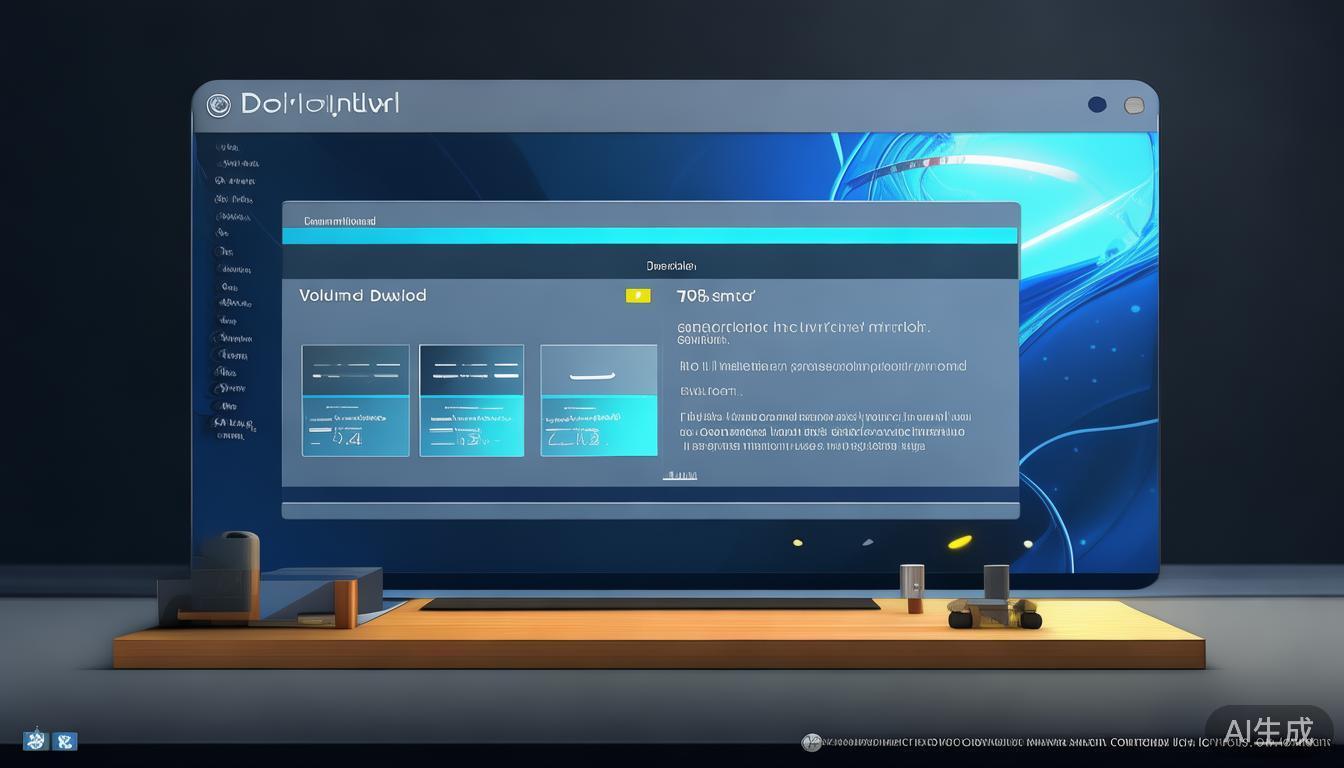Click the bright yellow oval indicator below the dialog

coord(959,542)
